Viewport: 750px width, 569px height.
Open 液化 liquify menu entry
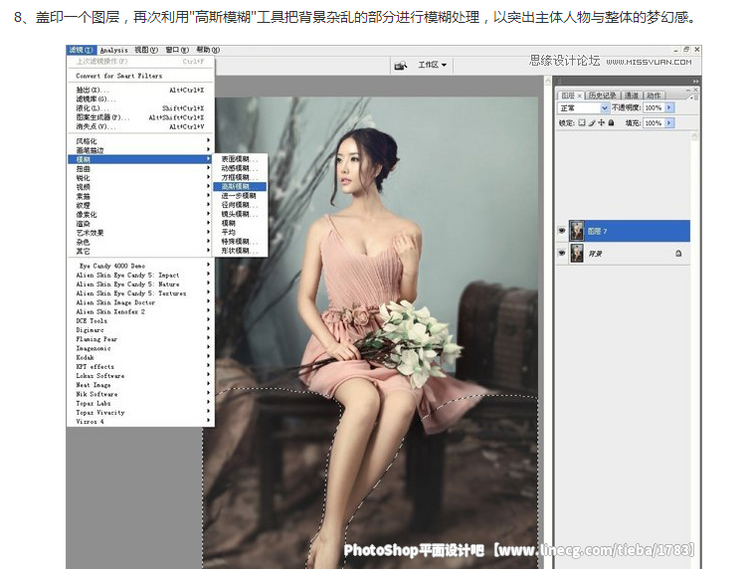[x=140, y=108]
